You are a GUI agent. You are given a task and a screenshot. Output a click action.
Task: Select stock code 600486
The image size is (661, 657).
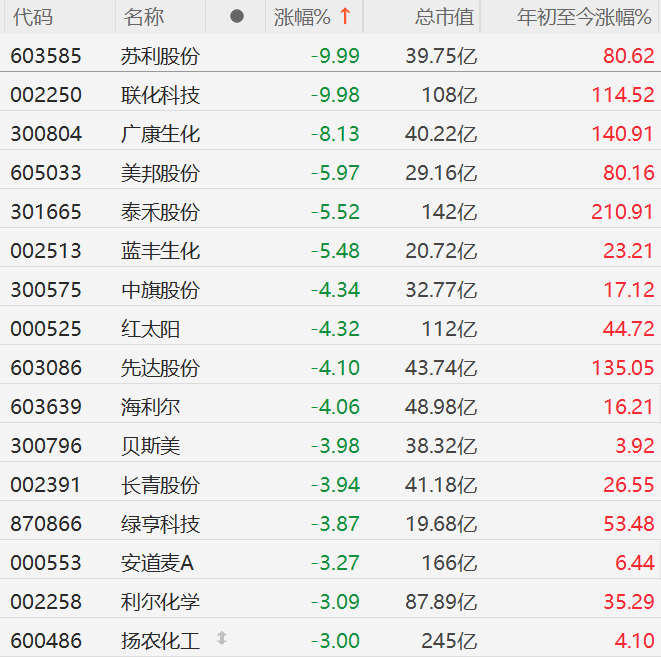pyautogui.click(x=46, y=641)
